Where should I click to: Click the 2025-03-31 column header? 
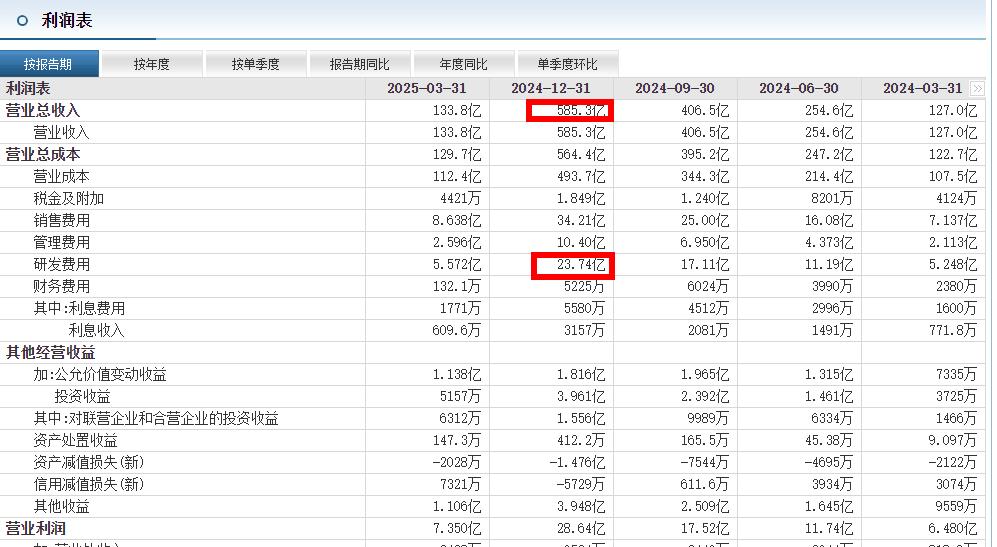click(427, 88)
